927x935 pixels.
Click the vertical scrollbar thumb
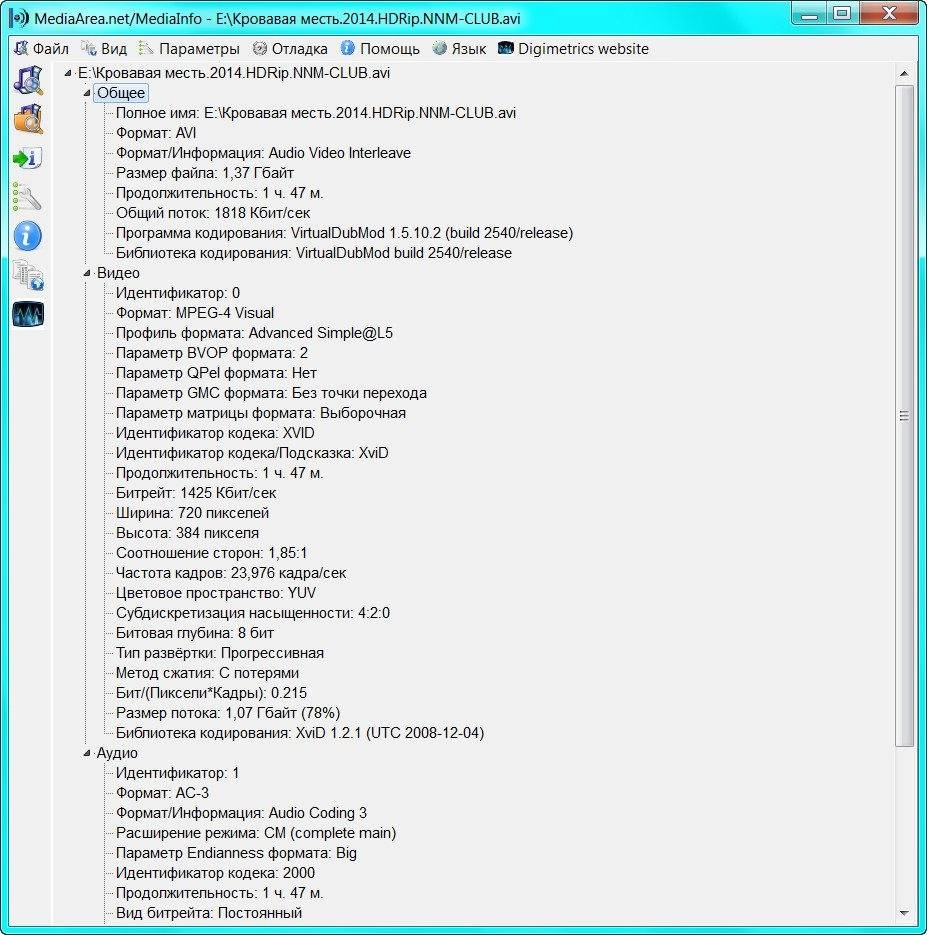click(x=904, y=416)
